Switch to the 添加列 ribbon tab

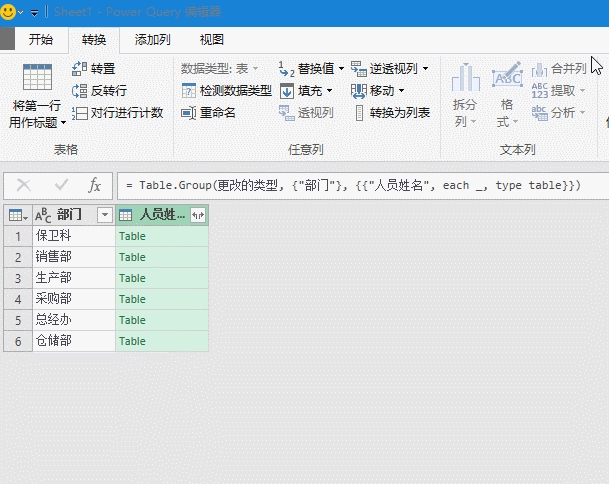153,40
